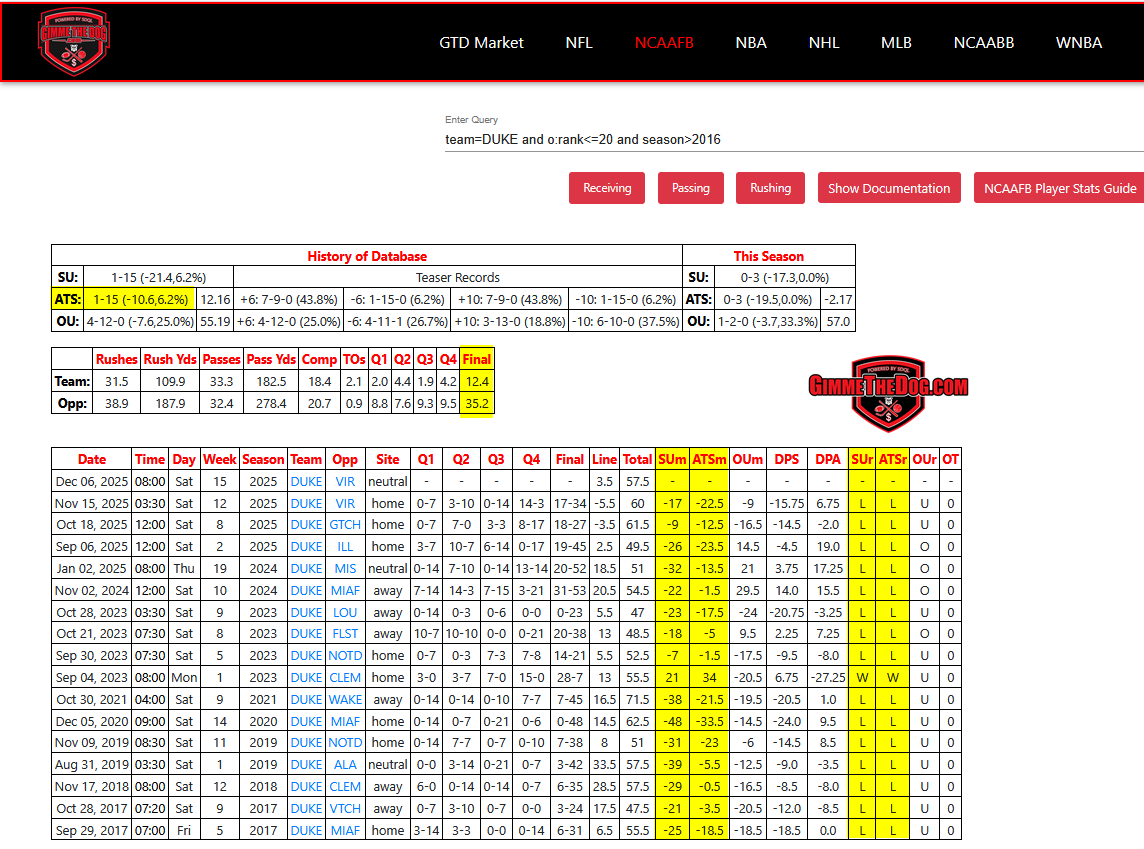Click the Opp Final value 35.2
The height and width of the screenshot is (849, 1144).
pos(477,403)
